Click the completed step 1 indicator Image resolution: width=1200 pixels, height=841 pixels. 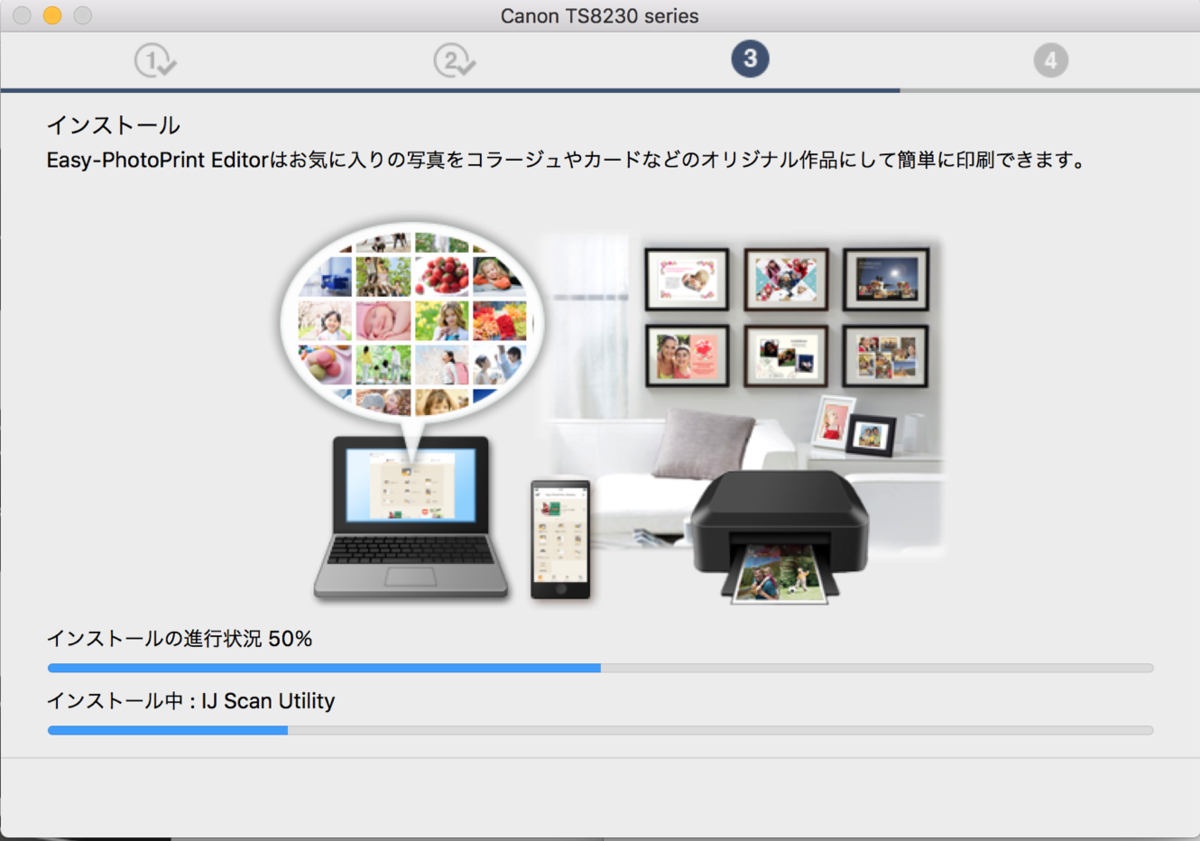click(154, 61)
